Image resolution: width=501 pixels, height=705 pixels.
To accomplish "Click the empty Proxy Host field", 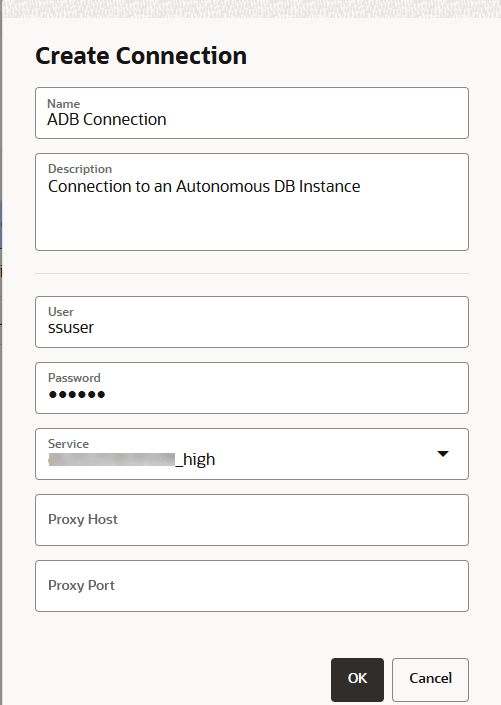I will [252, 520].
